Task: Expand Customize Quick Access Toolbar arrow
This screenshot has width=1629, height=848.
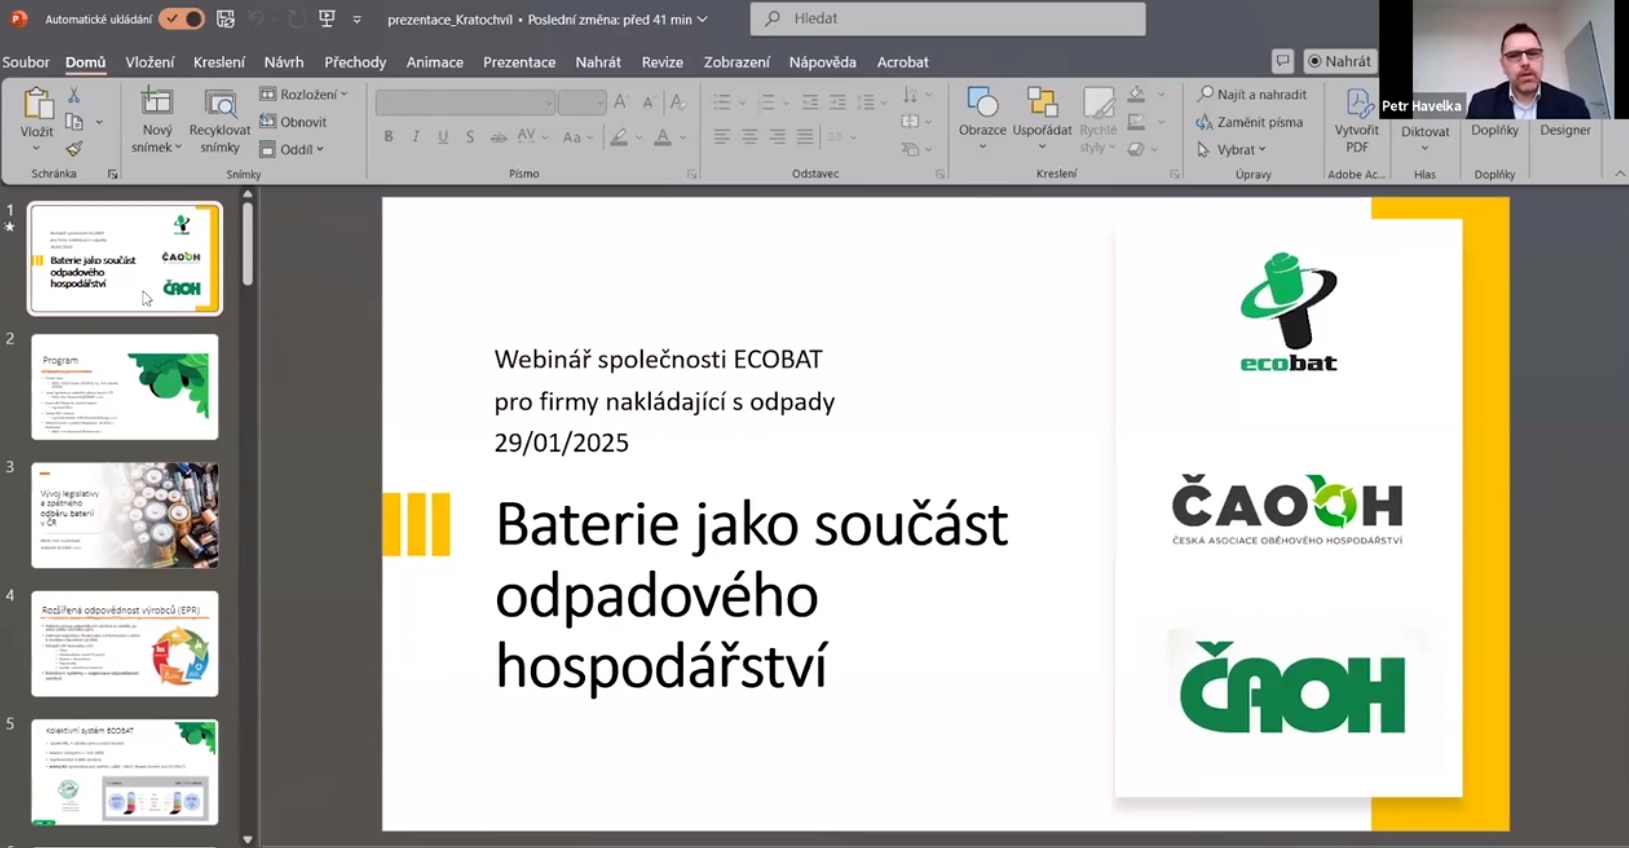Action: (x=357, y=19)
